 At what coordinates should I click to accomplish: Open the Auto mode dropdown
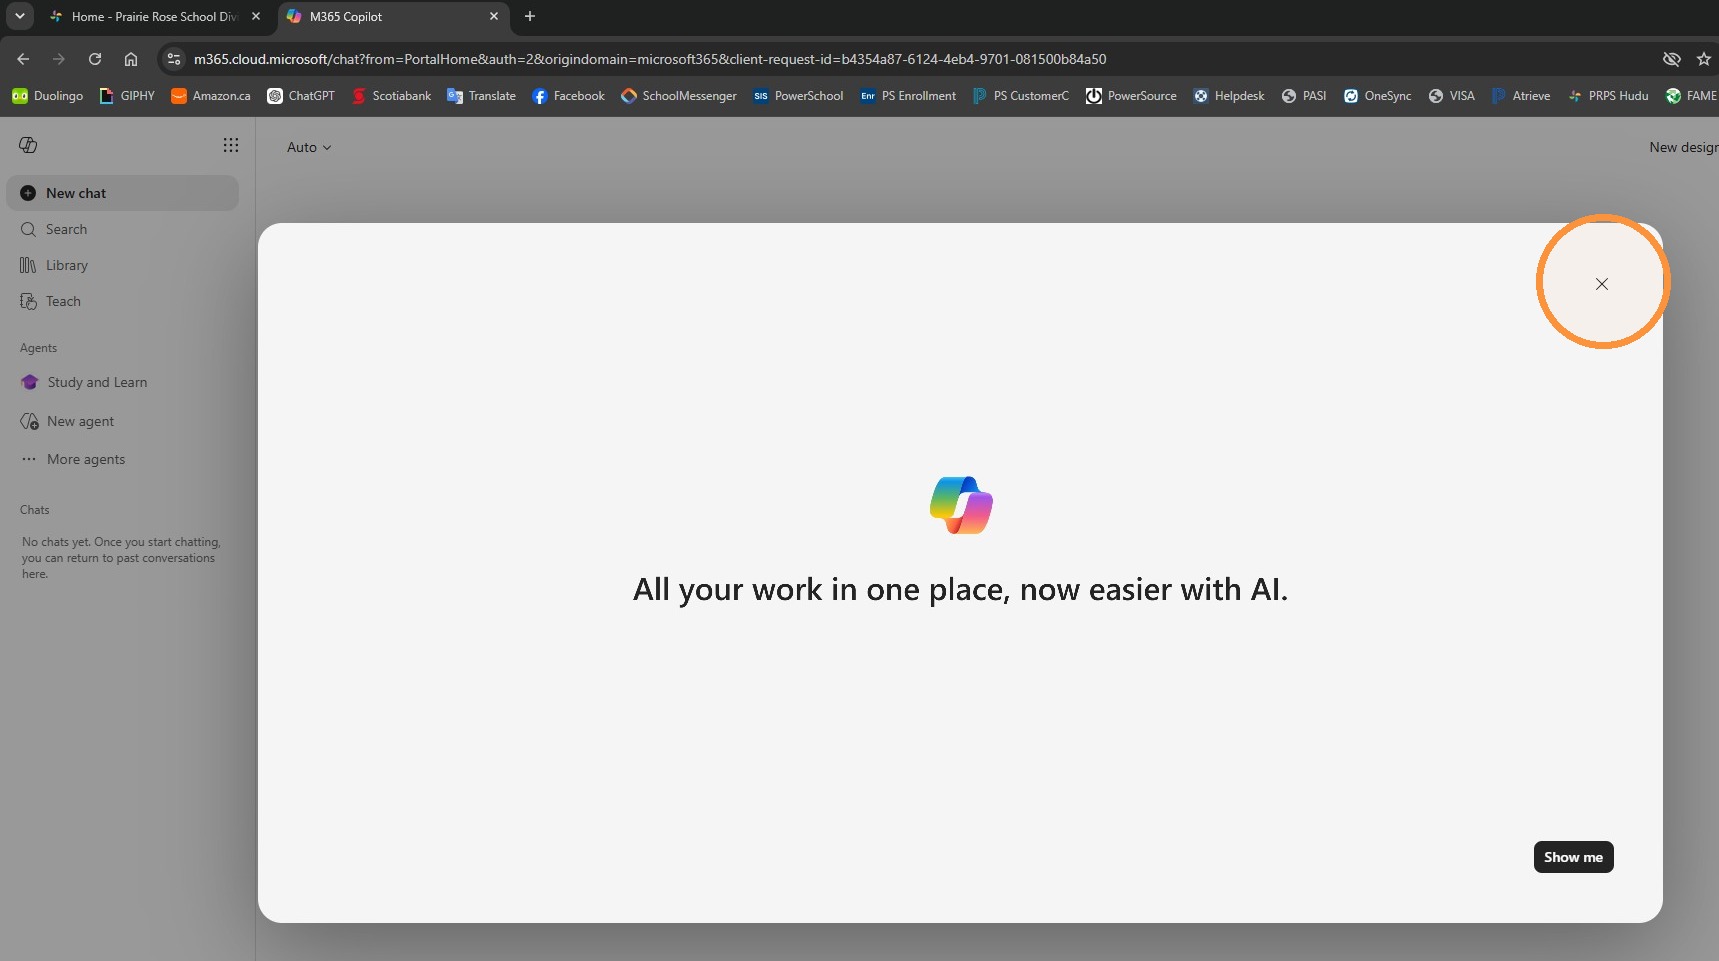click(x=308, y=147)
